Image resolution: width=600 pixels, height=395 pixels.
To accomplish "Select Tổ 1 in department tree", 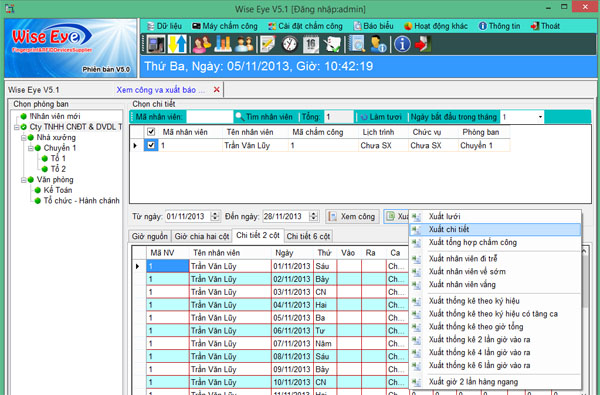I will pyautogui.click(x=58, y=158).
